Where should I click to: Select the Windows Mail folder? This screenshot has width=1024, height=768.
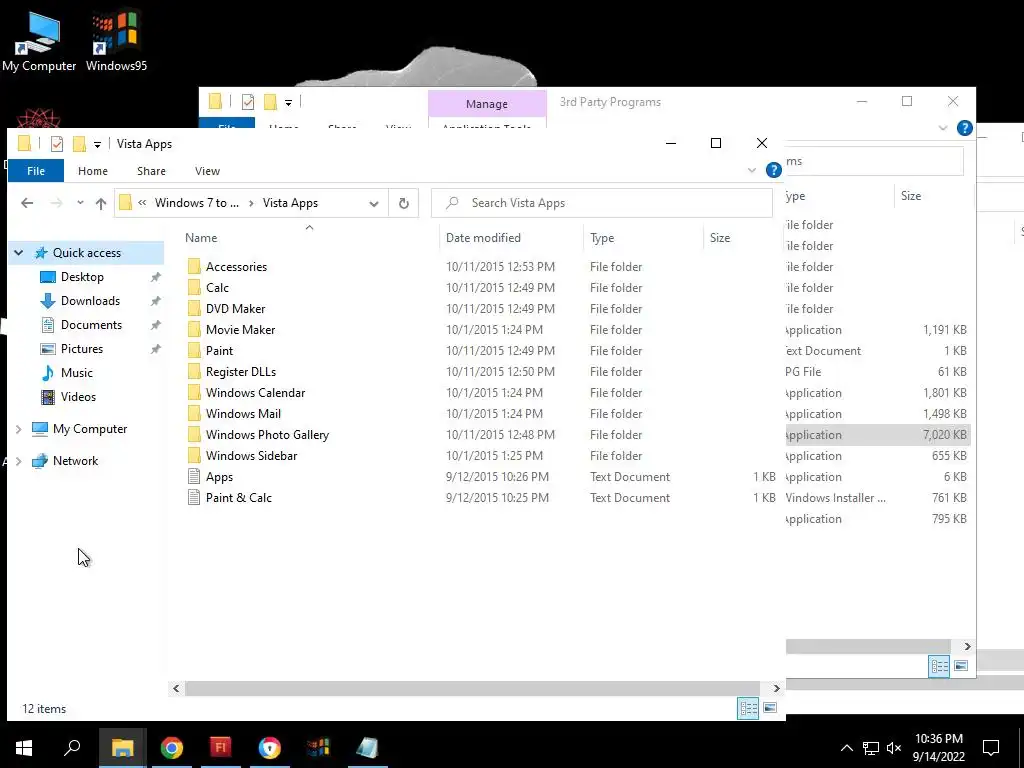coord(243,413)
